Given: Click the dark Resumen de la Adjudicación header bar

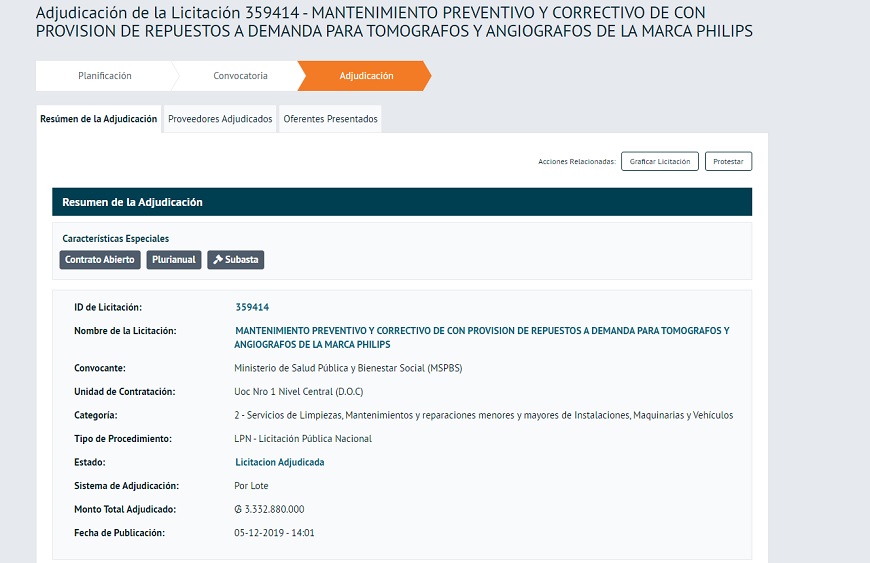Looking at the screenshot, I should coord(401,202).
